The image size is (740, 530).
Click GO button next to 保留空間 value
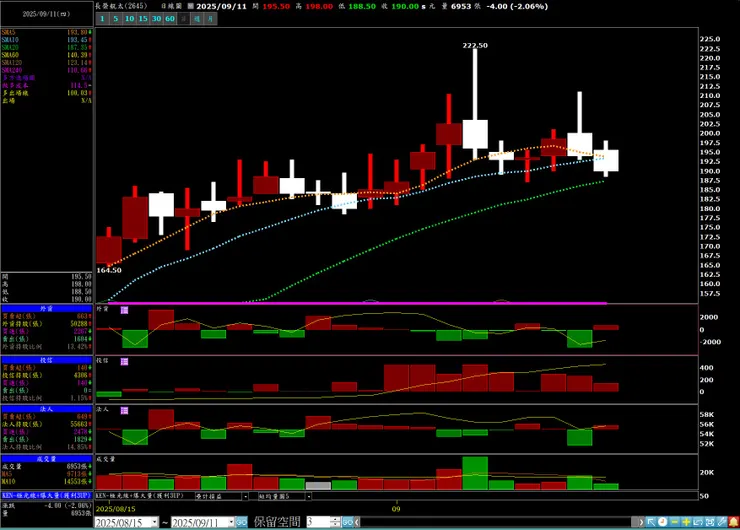[x=348, y=522]
